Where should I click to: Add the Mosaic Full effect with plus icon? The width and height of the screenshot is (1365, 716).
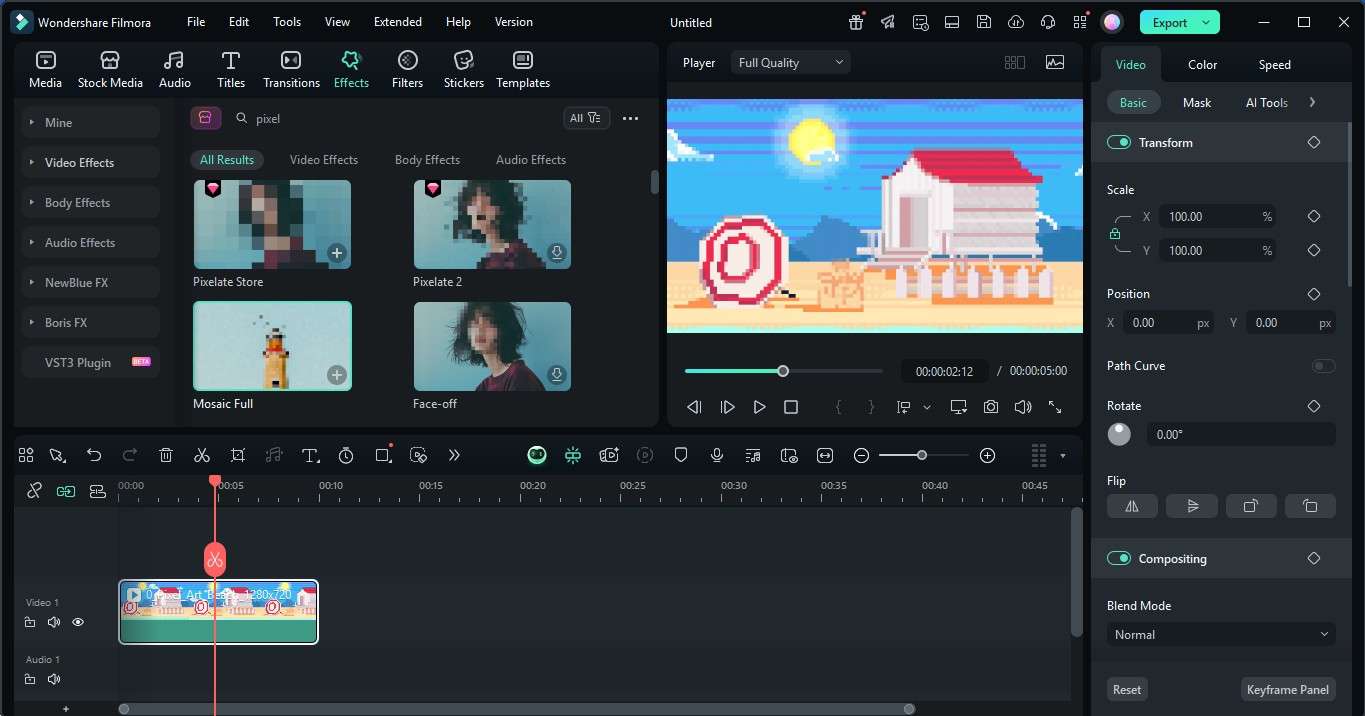(337, 375)
